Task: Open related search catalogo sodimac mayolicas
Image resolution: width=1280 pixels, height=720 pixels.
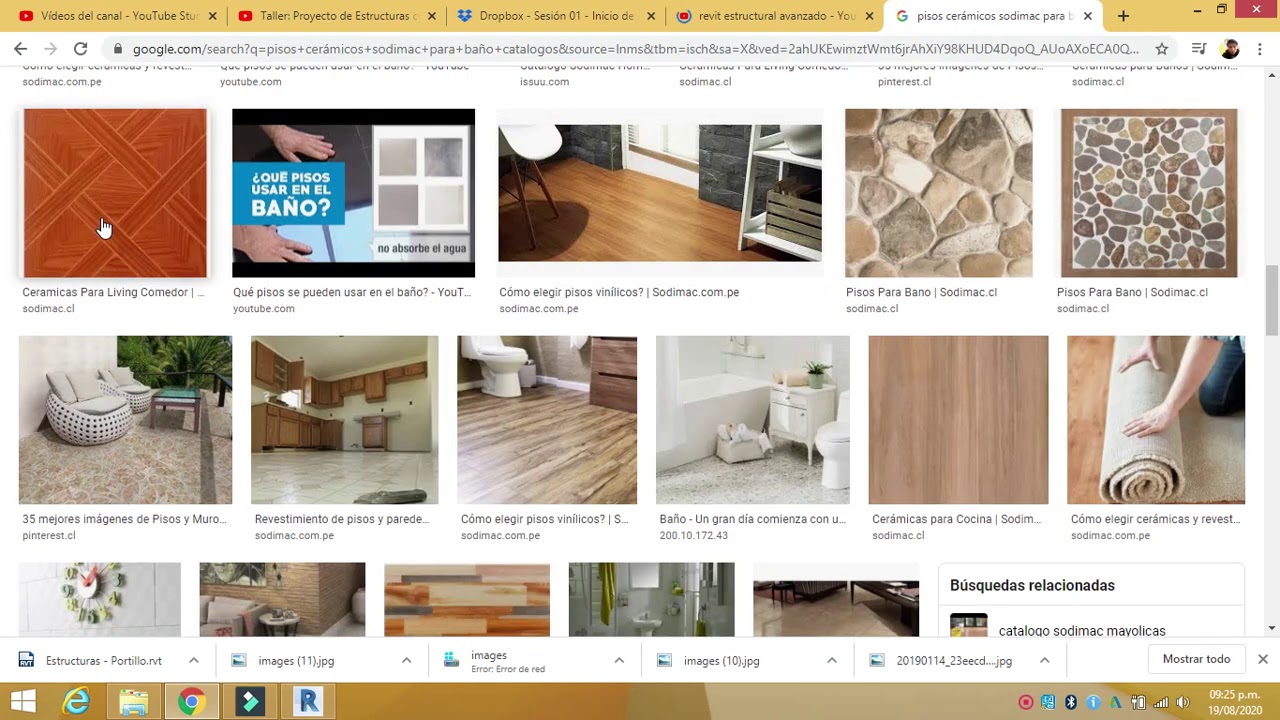Action: tap(1082, 630)
